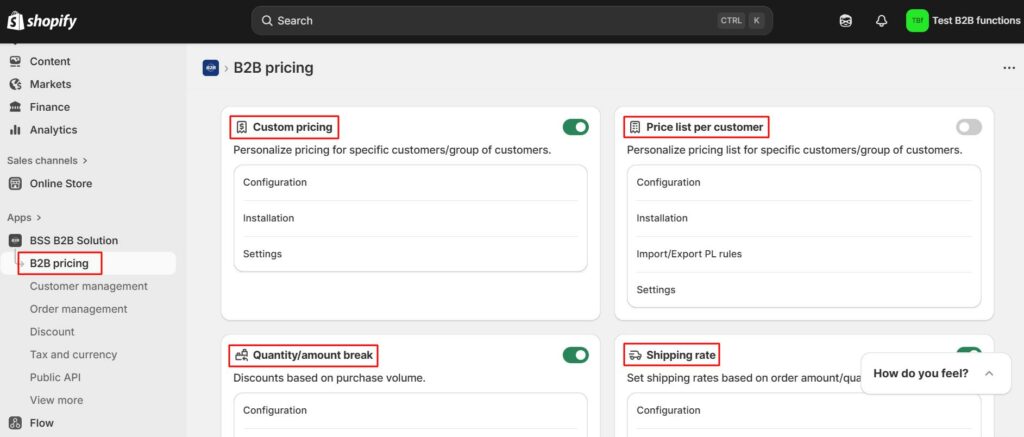1024x437 pixels.
Task: Open the notifications bell
Action: tap(881, 21)
